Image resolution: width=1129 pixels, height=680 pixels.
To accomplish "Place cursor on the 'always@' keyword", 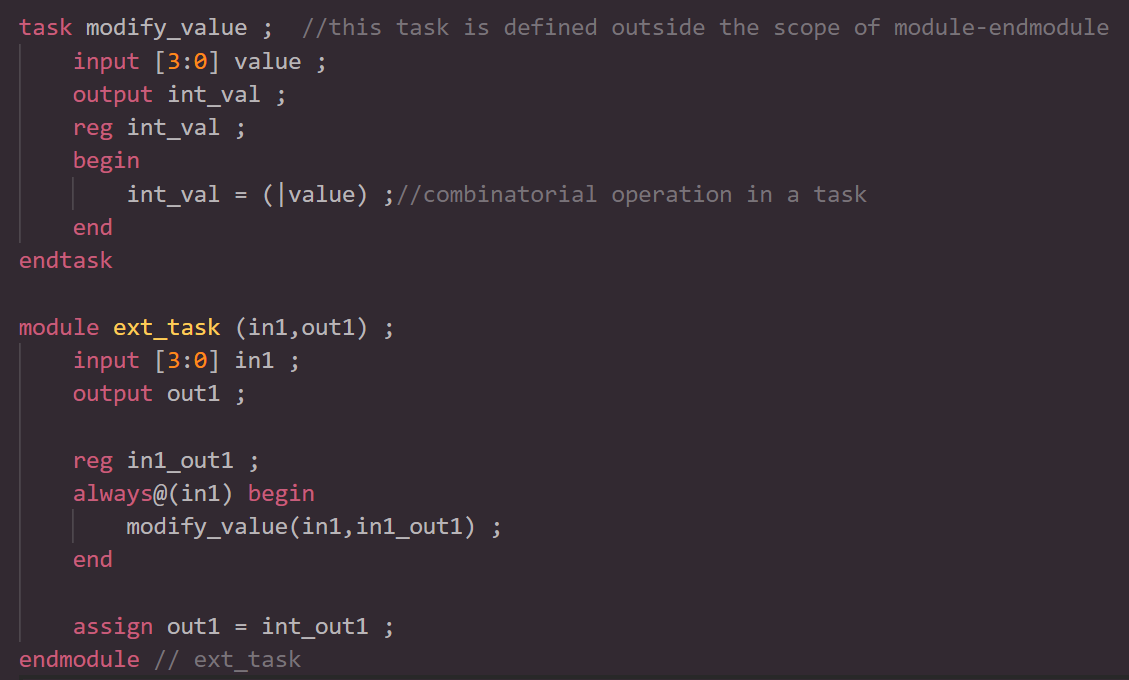I will click(113, 493).
